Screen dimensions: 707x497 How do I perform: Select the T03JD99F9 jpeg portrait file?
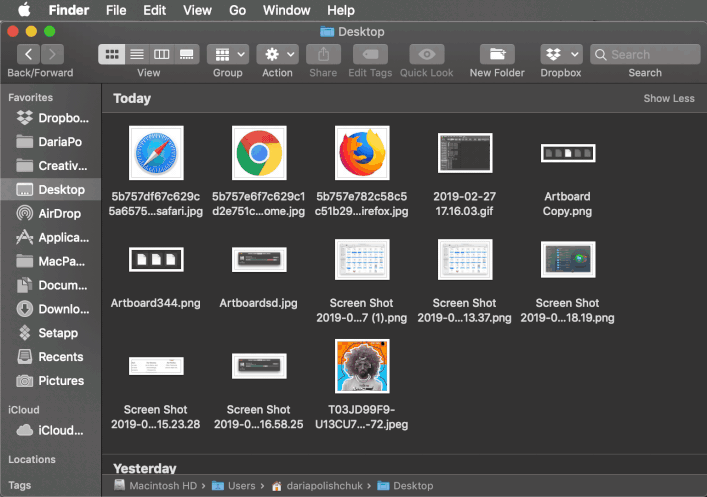click(362, 366)
